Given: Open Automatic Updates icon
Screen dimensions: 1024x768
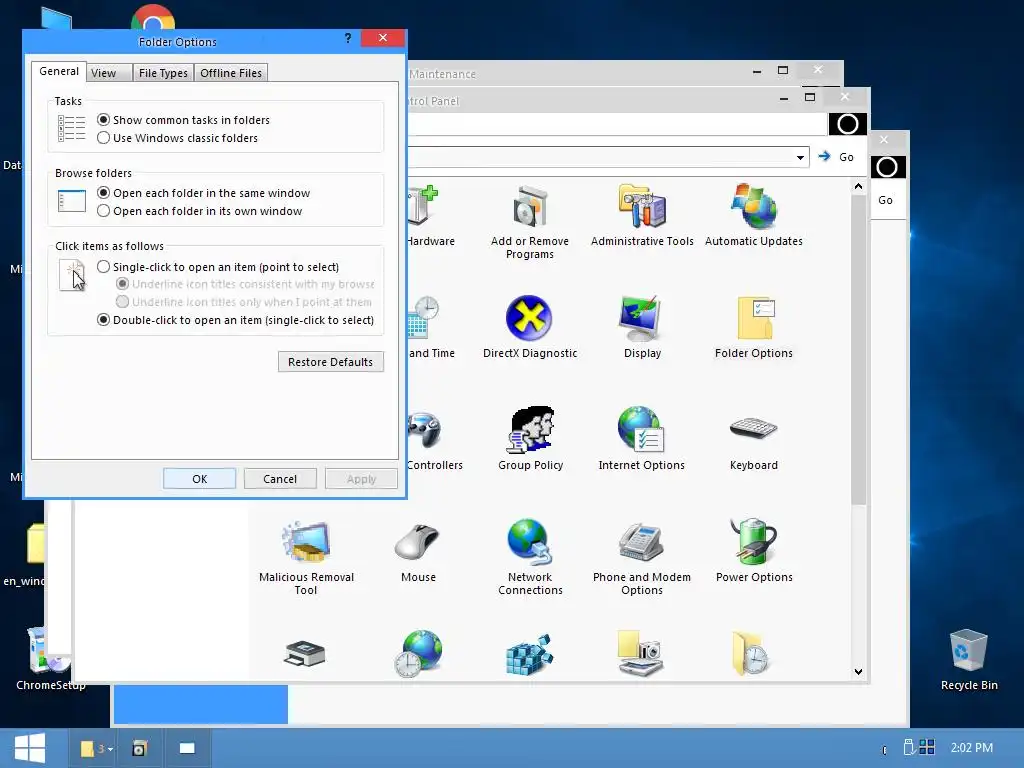Looking at the screenshot, I should click(754, 217).
